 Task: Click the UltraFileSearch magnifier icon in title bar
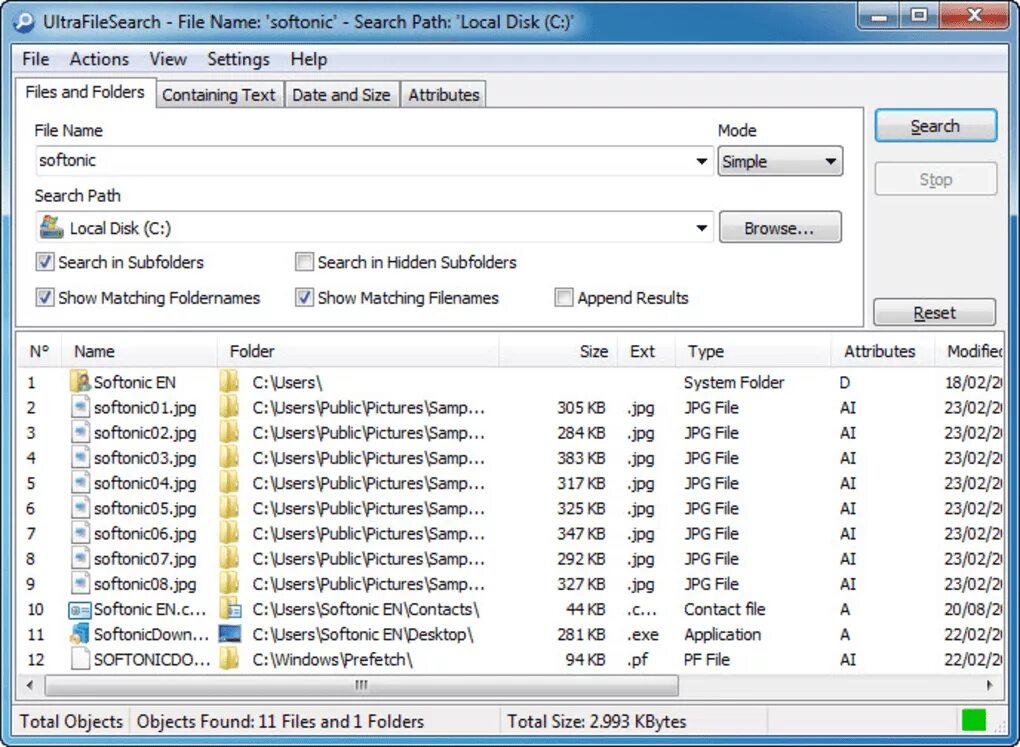(23, 21)
